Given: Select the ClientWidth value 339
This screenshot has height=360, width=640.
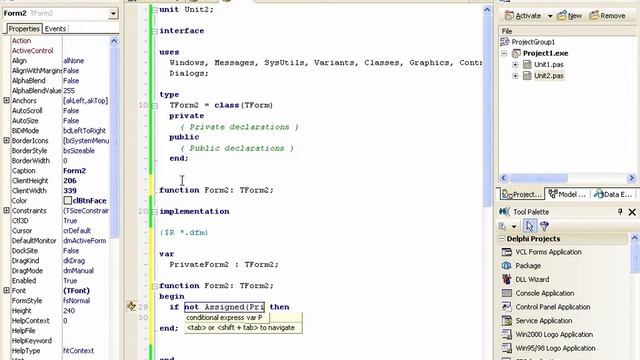Looking at the screenshot, I should [x=70, y=191].
